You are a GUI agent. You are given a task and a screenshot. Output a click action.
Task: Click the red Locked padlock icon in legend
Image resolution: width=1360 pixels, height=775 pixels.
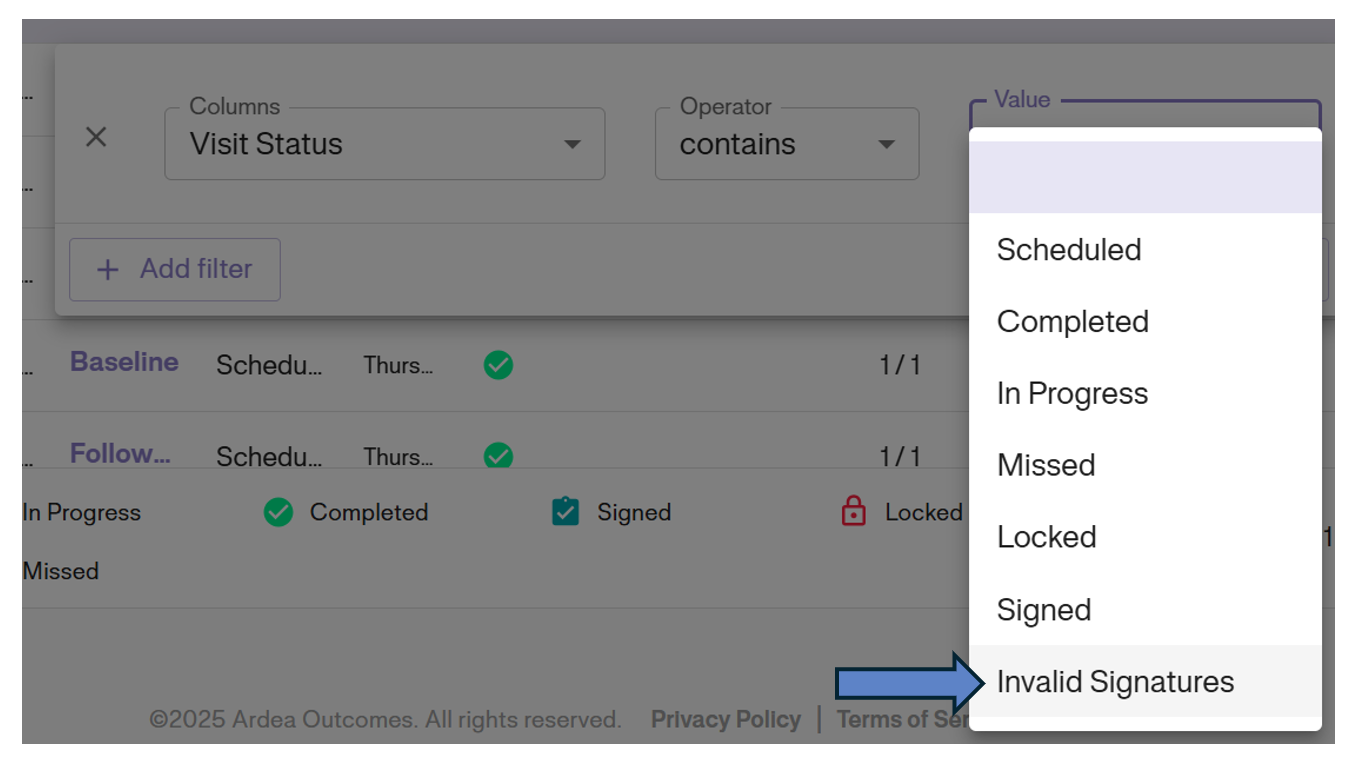(852, 512)
